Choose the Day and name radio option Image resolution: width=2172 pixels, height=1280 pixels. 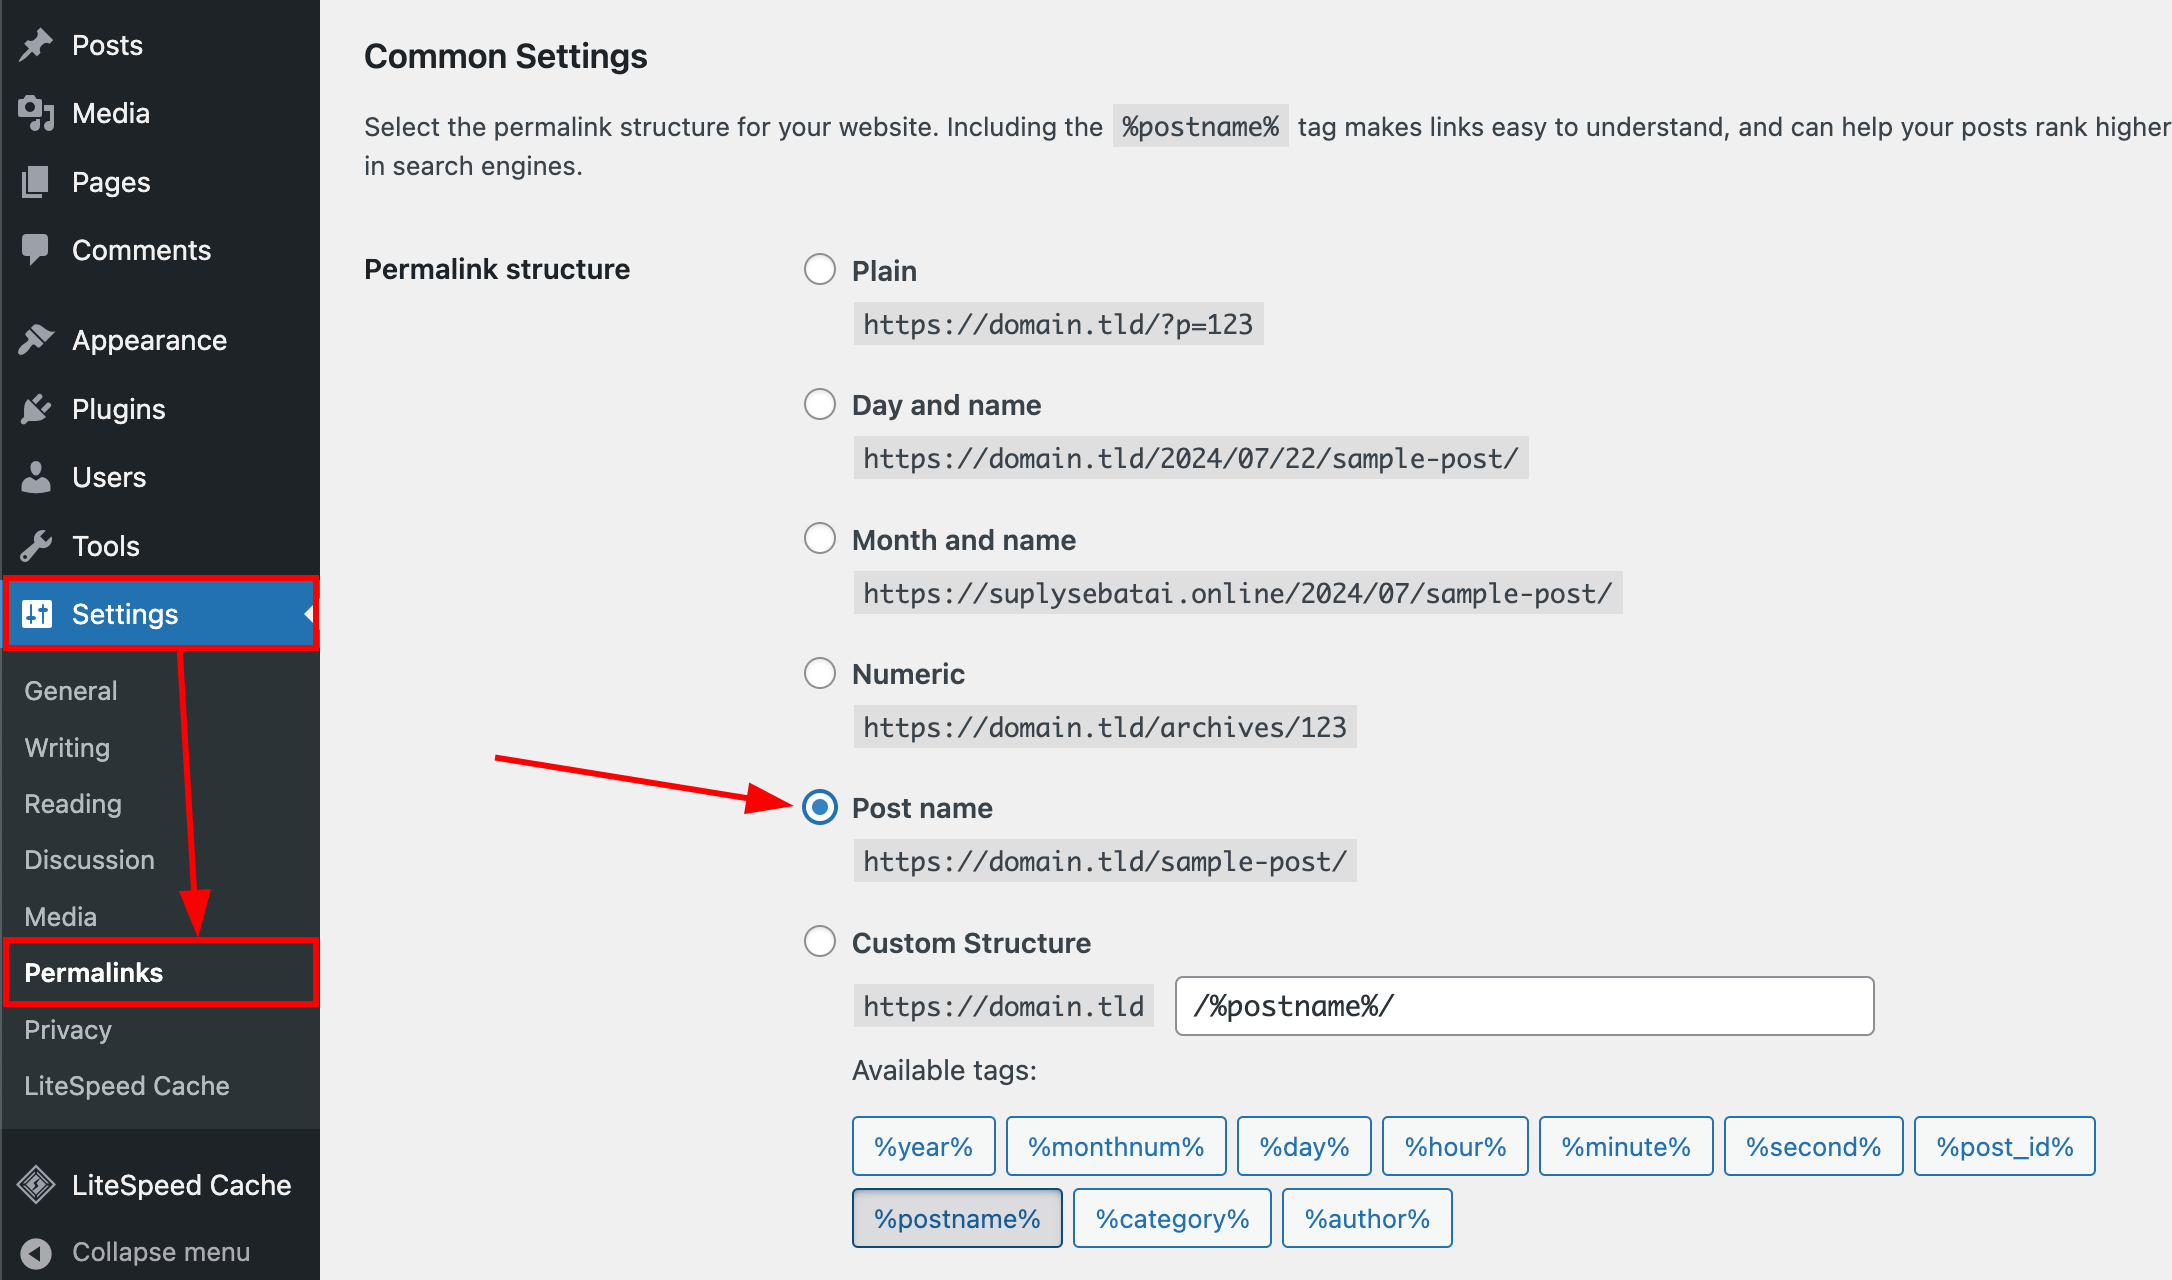pyautogui.click(x=820, y=404)
